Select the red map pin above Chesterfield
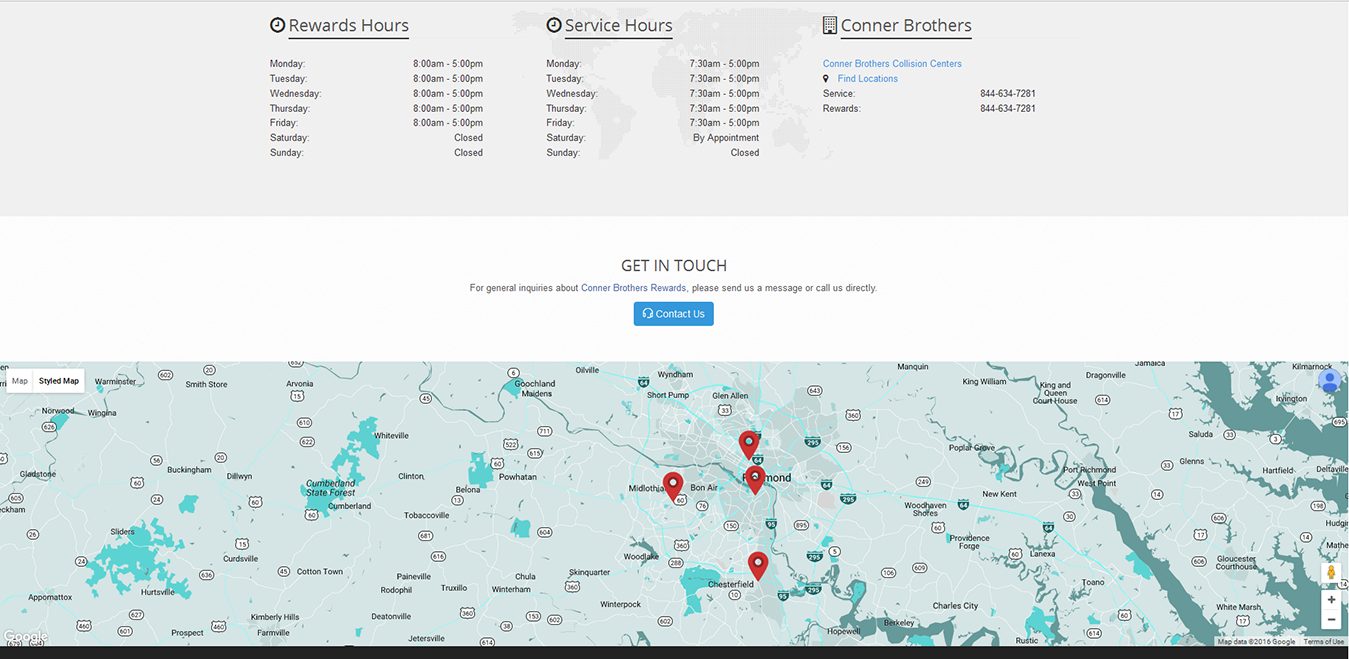 point(758,566)
